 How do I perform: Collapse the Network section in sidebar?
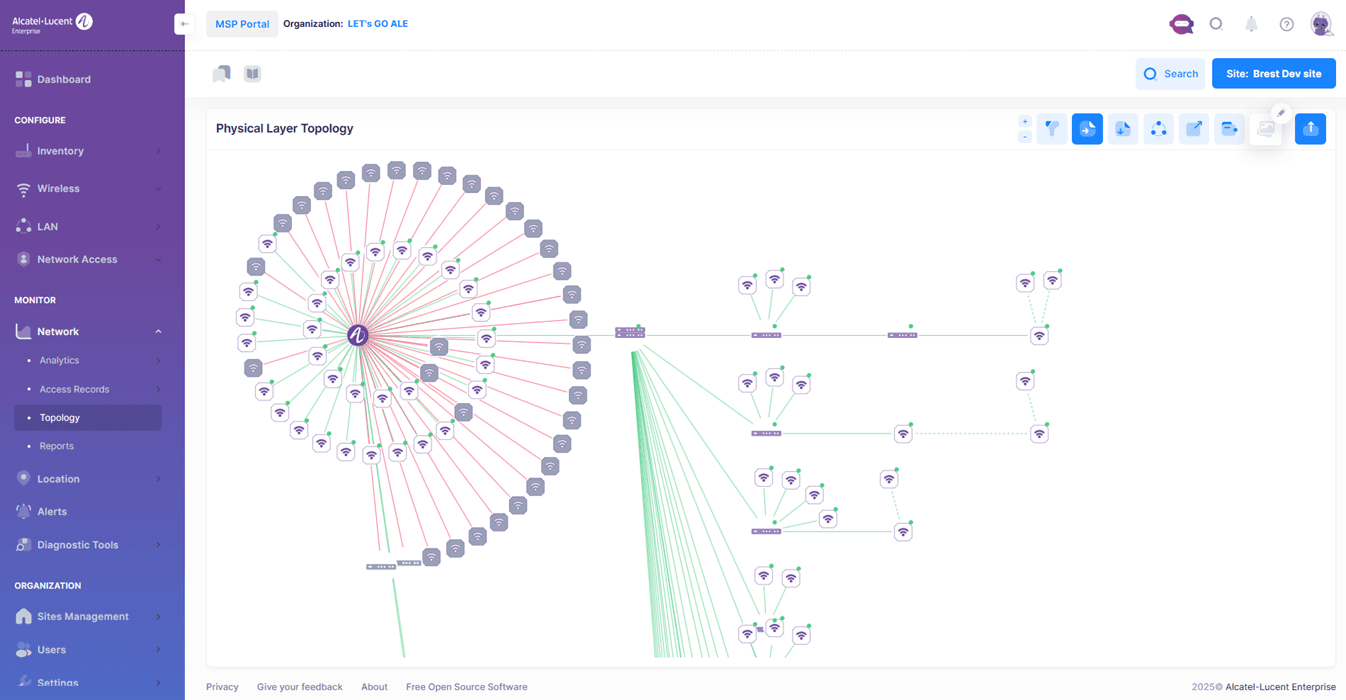[x=158, y=332]
